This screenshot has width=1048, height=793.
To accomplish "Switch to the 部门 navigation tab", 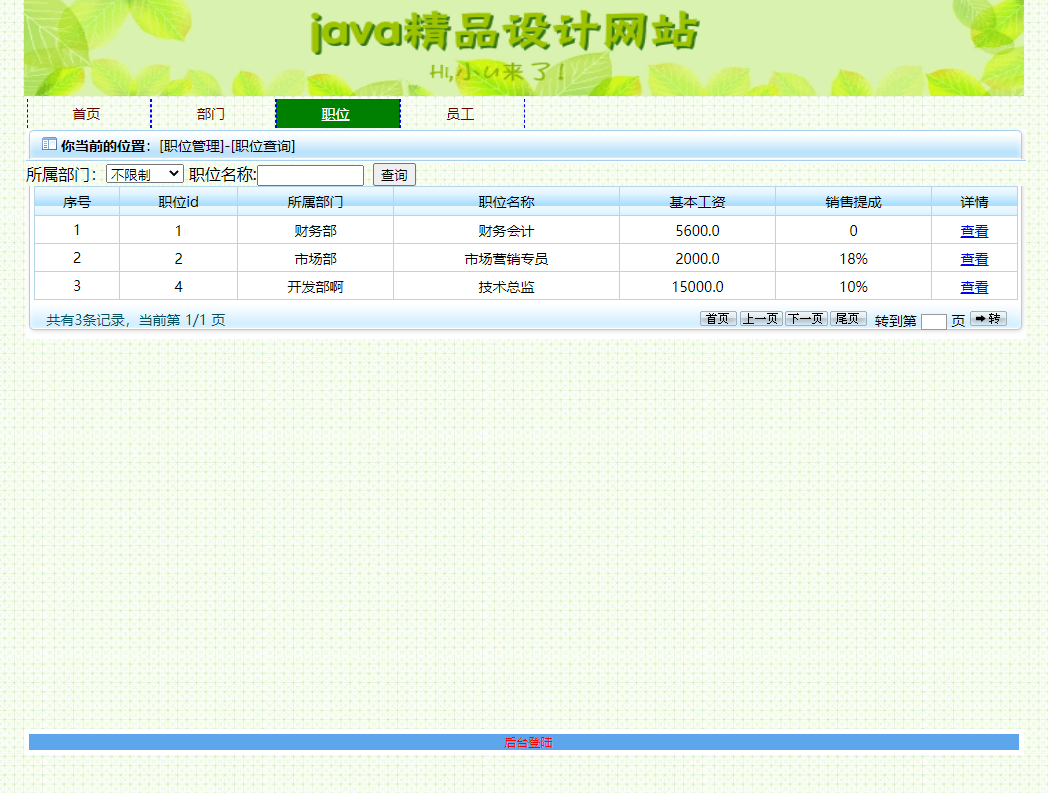I will pyautogui.click(x=213, y=113).
